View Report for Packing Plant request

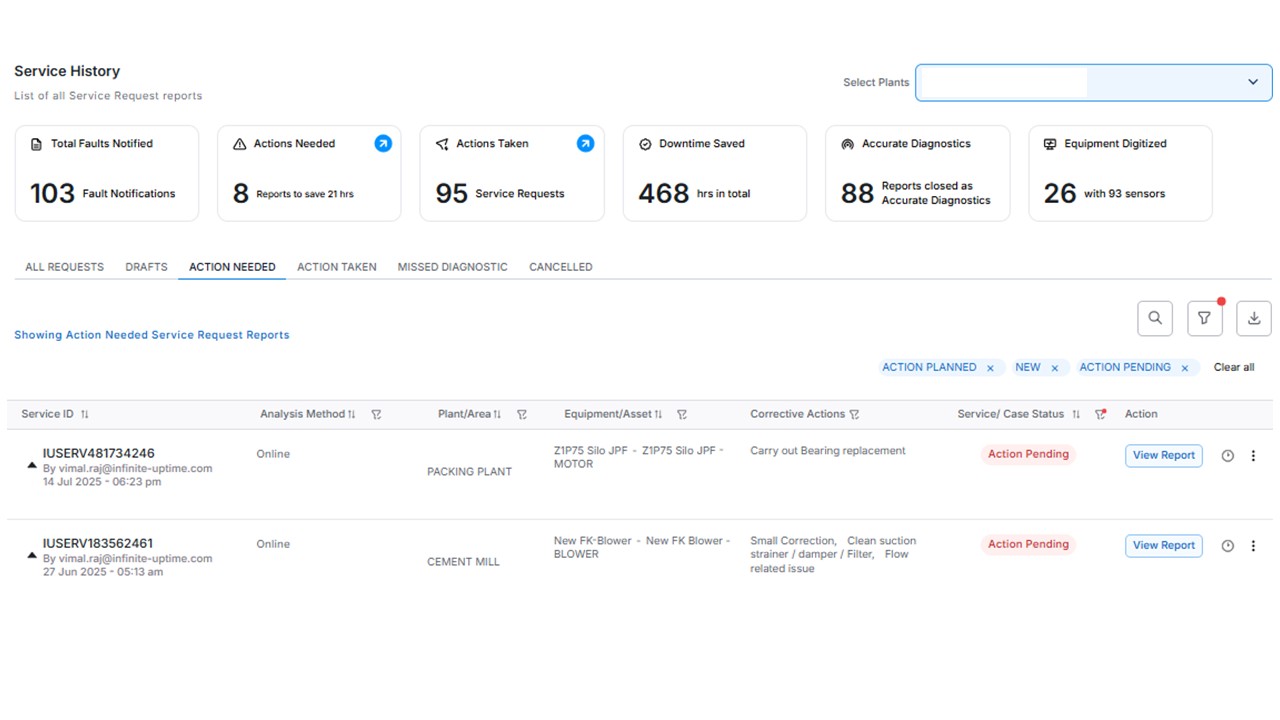click(1163, 455)
